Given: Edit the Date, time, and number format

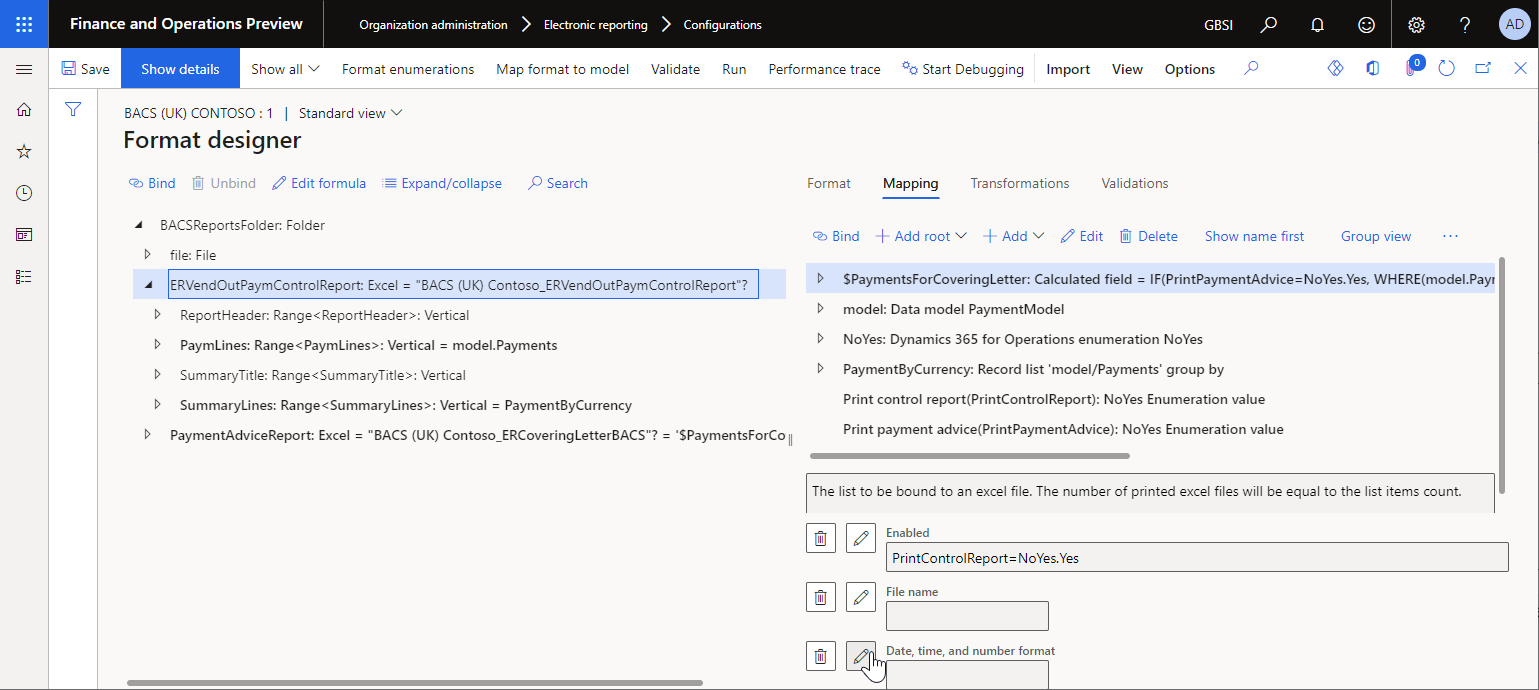Looking at the screenshot, I should coord(861,656).
